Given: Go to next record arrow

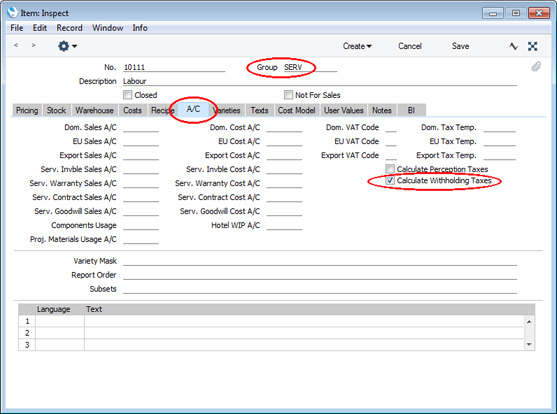Looking at the screenshot, I should [x=33, y=45].
